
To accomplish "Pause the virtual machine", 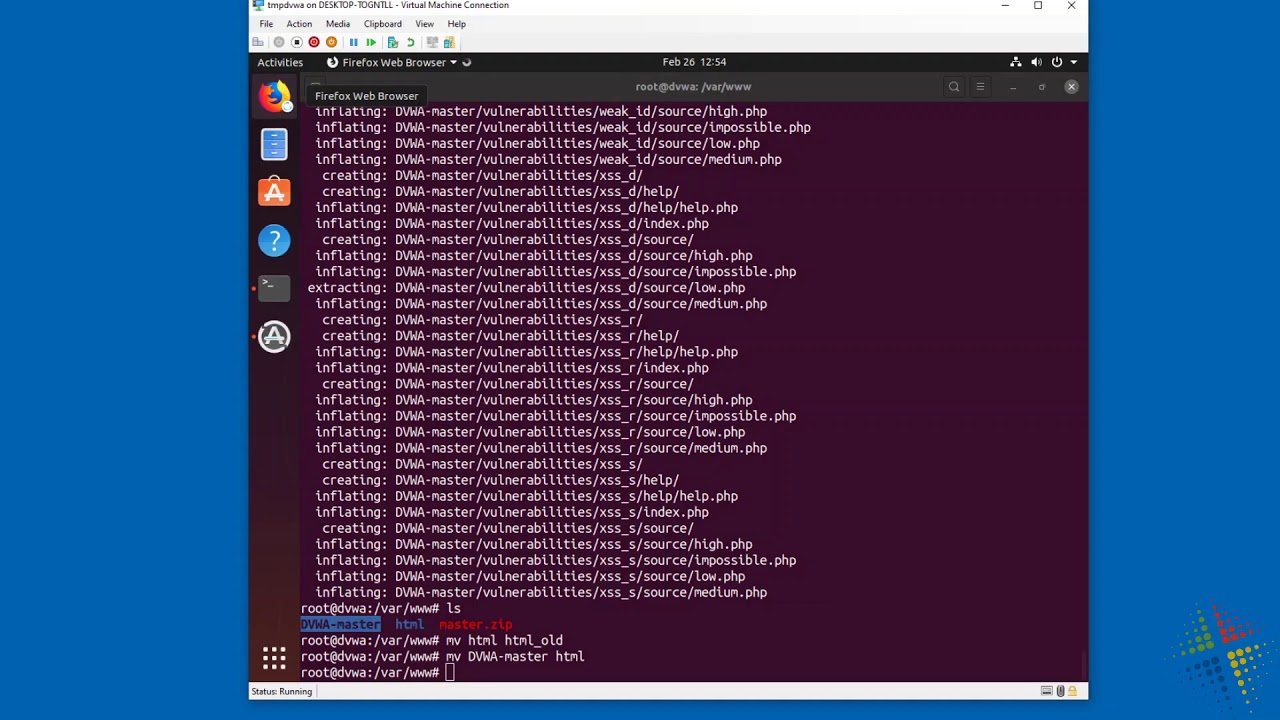I will coord(353,42).
